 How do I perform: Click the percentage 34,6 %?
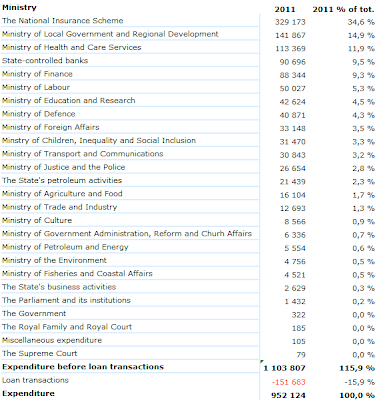(361, 22)
